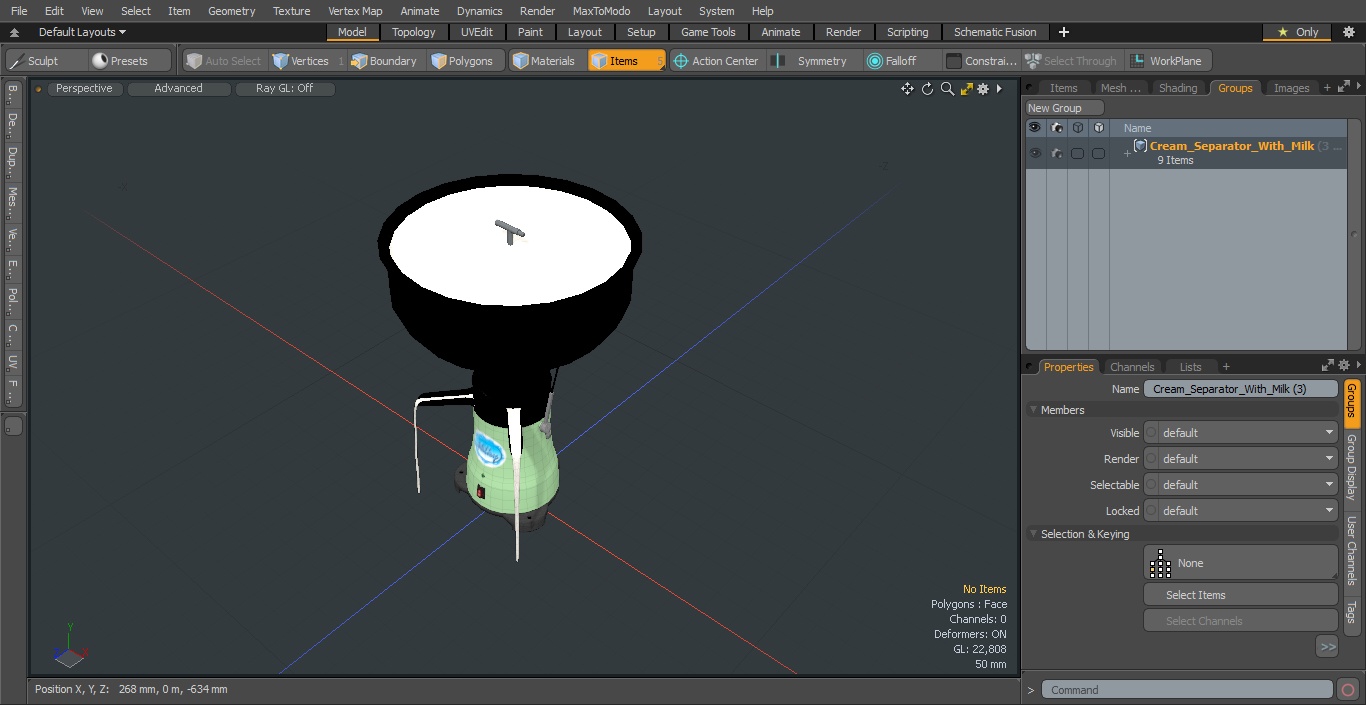
Task: Switch to the Lists tab
Action: [1190, 367]
